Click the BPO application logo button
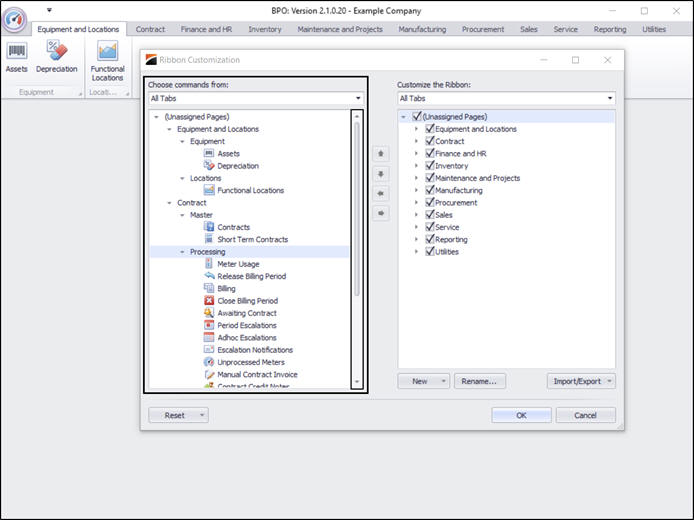This screenshot has width=694, height=520. (15, 19)
